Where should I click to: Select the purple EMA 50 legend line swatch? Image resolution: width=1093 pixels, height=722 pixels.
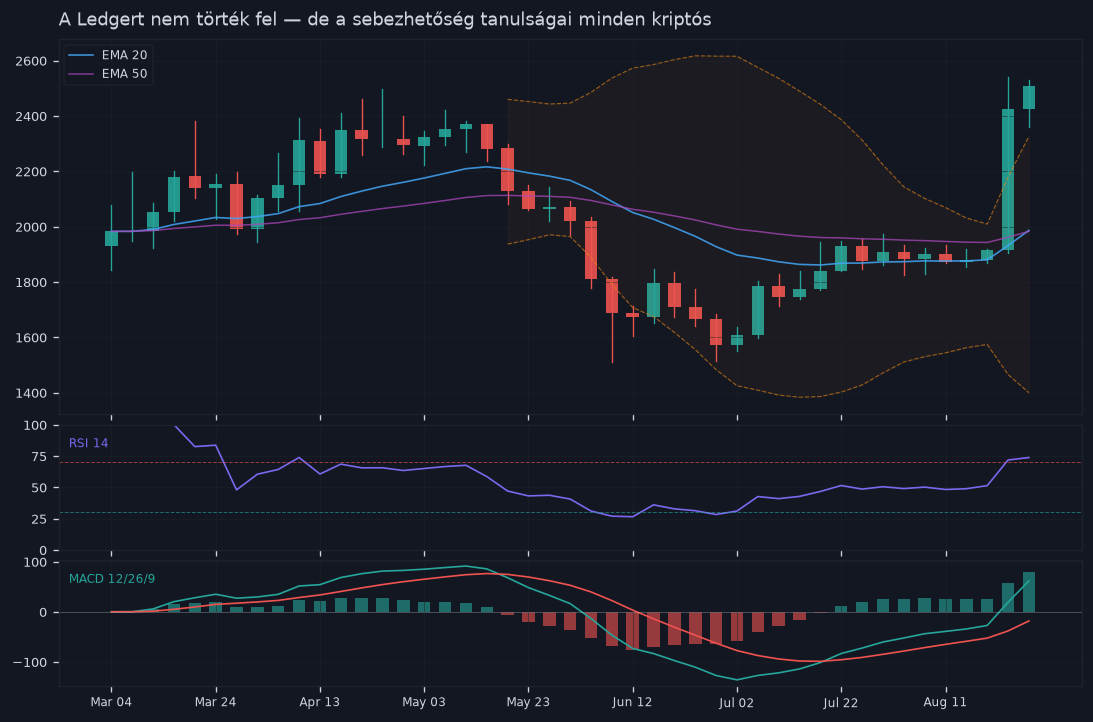click(x=81, y=74)
